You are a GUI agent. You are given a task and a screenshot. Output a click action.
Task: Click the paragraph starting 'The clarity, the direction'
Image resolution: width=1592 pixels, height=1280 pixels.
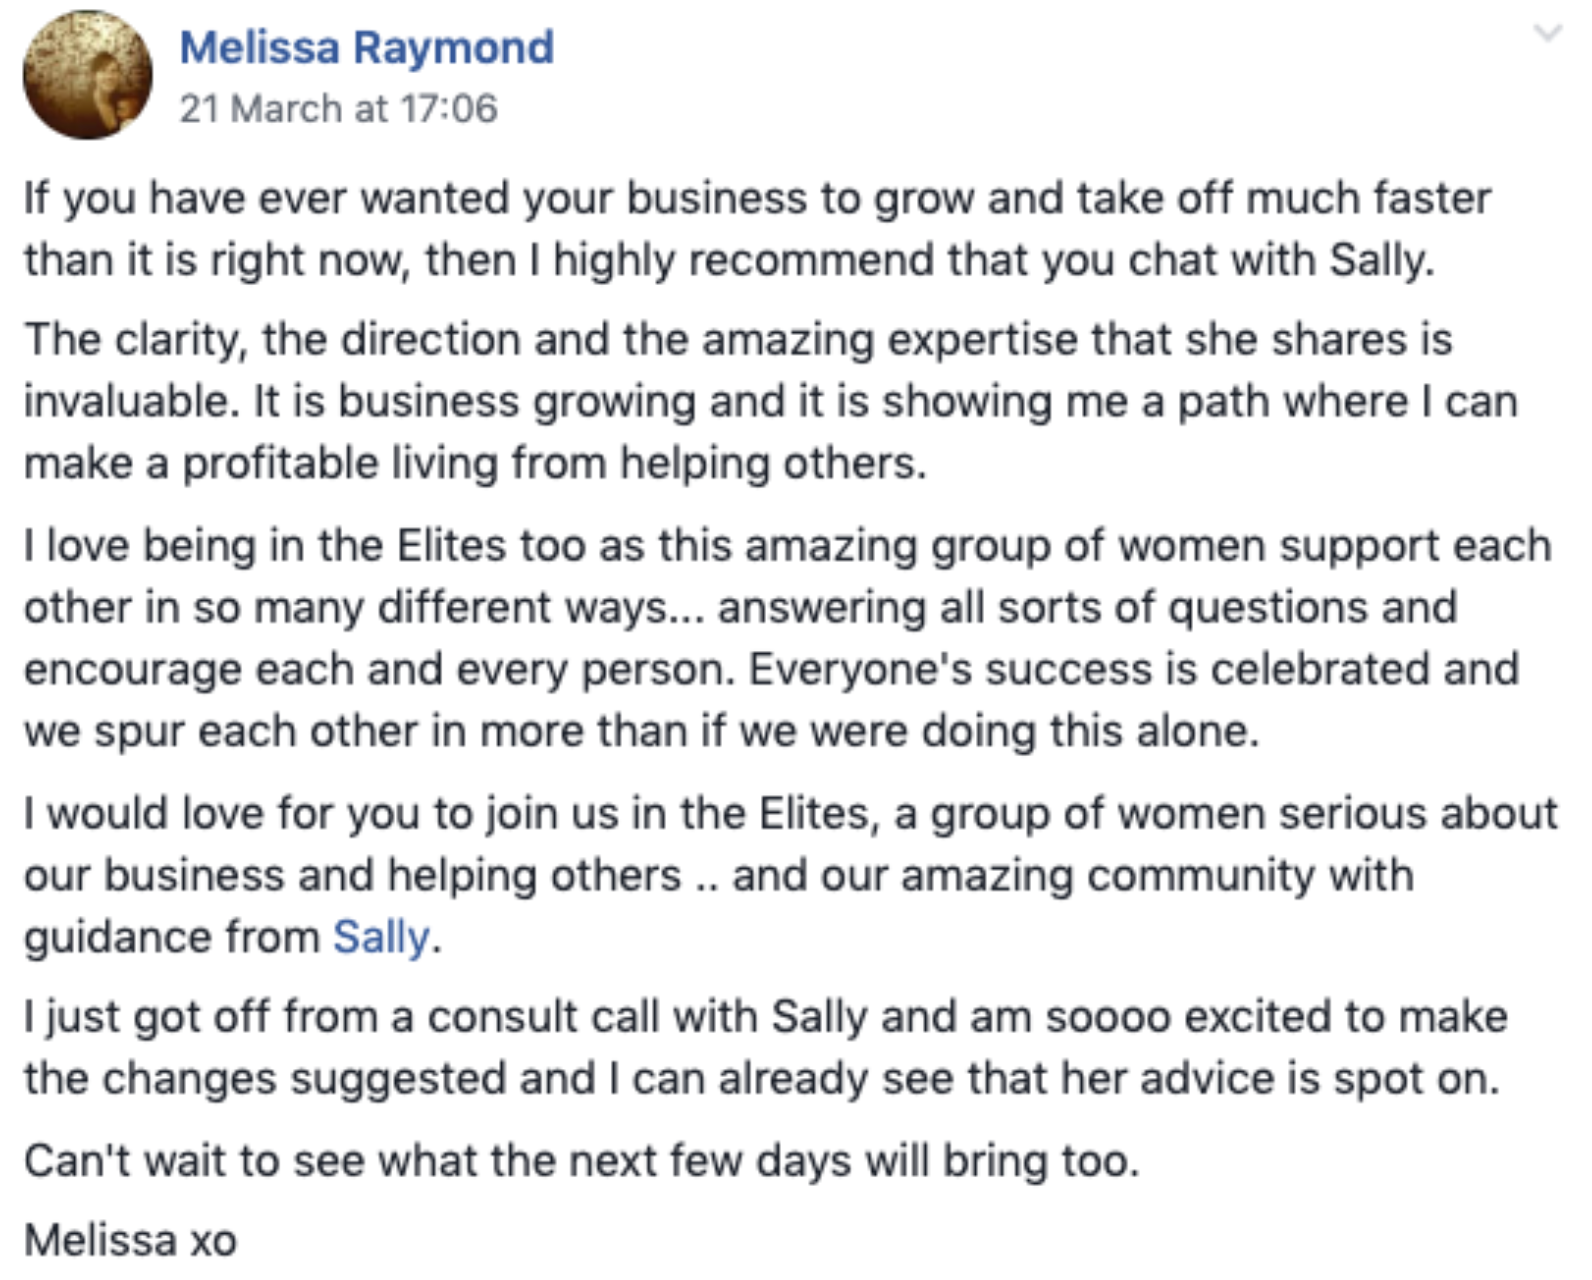tap(770, 401)
